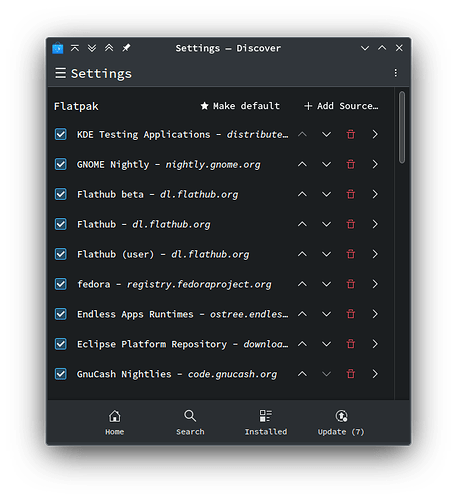This screenshot has height=500, width=457.
Task: Open the Update (7) tab
Action: tap(341, 423)
